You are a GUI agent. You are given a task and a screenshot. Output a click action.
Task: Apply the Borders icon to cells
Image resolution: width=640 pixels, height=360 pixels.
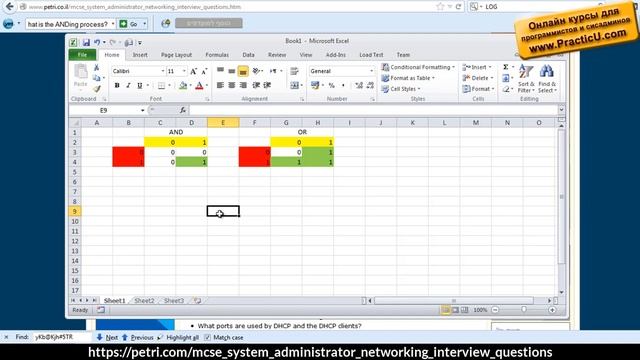click(161, 85)
